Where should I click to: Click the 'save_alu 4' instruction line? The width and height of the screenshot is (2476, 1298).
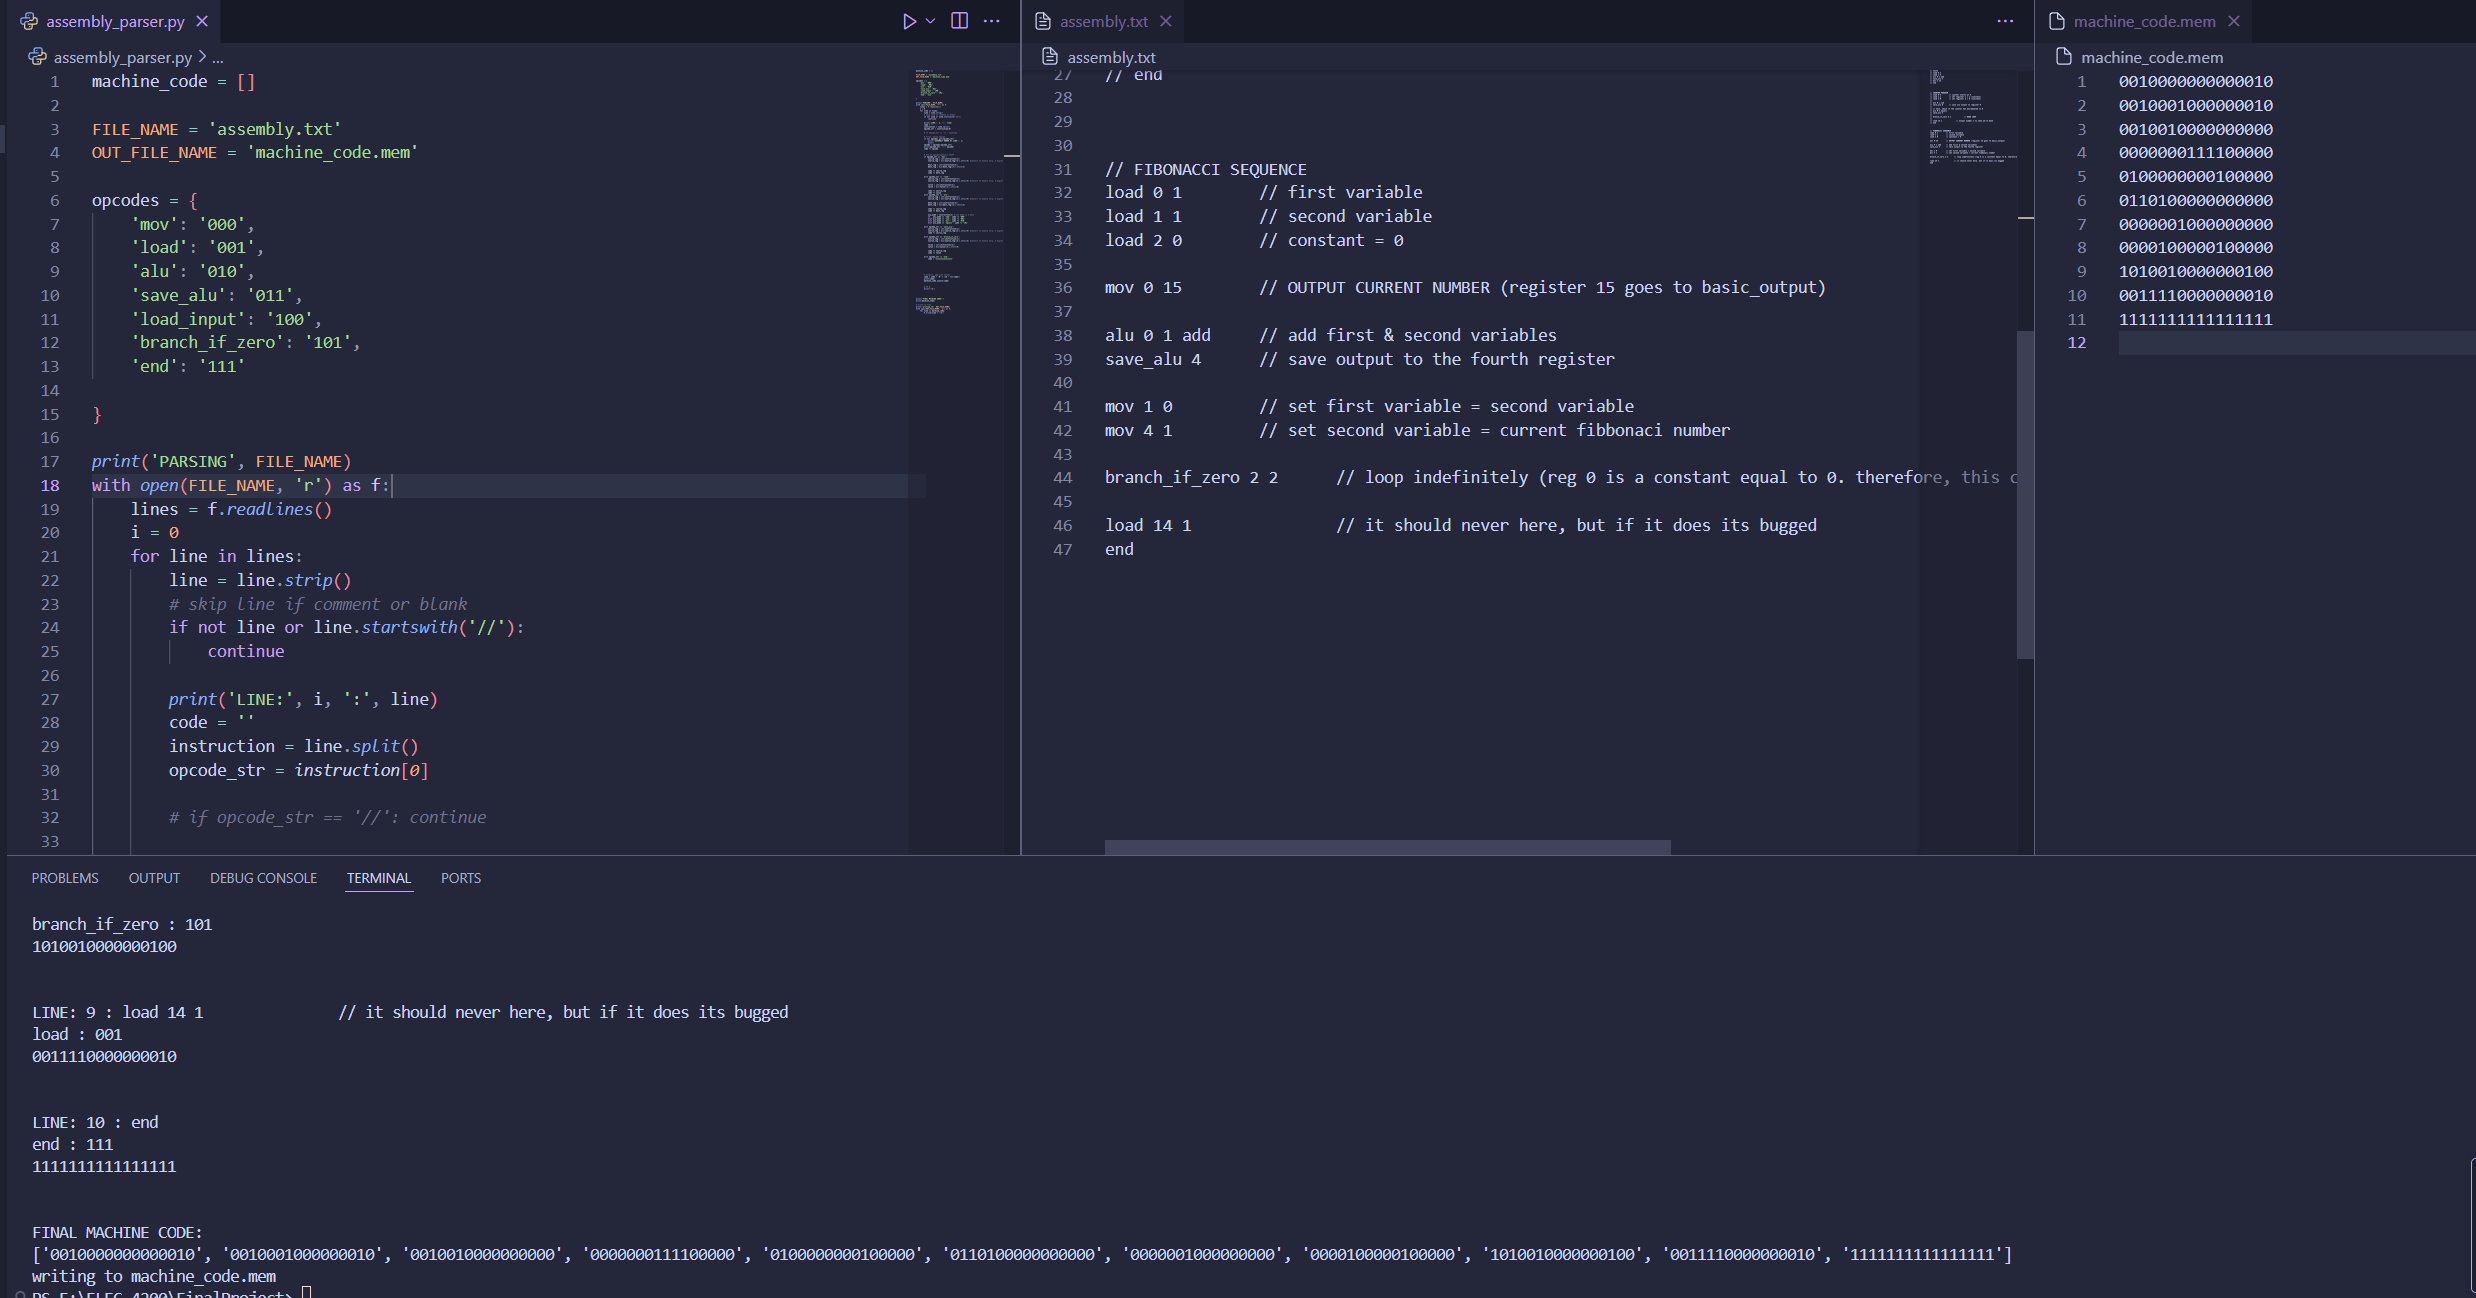click(1152, 360)
